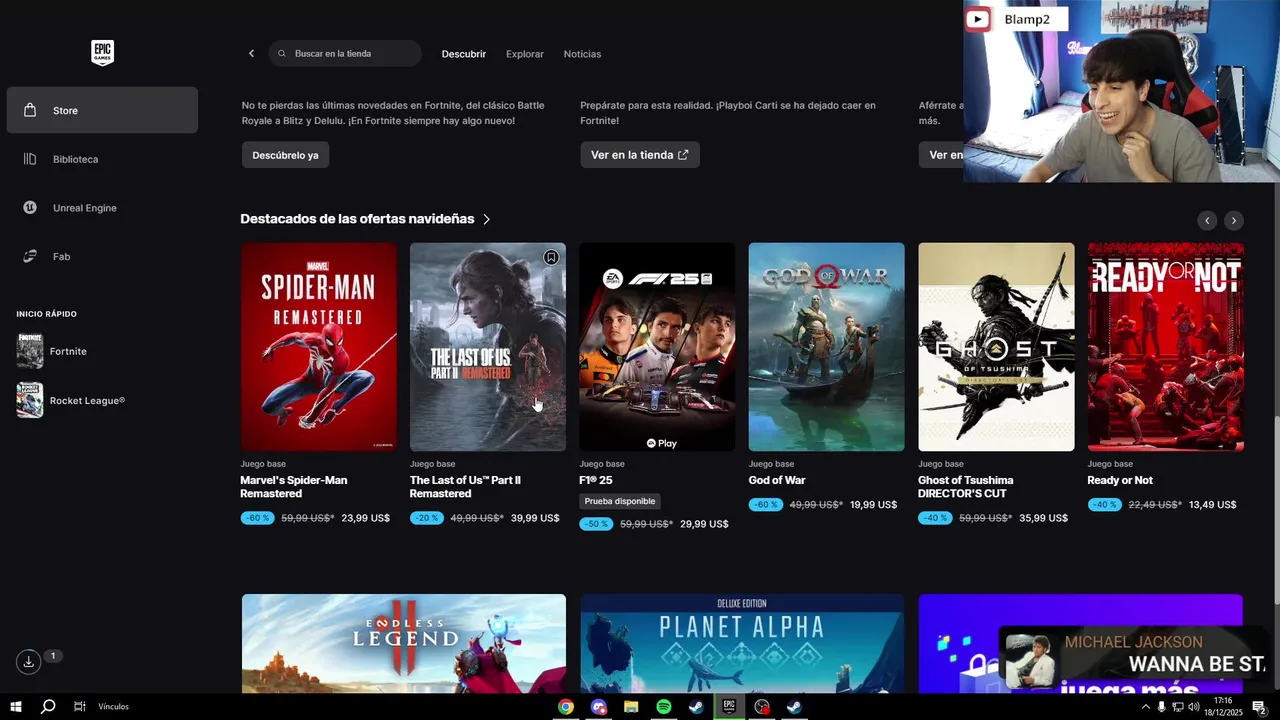Add The Last of Us to wishlist icon

[551, 258]
